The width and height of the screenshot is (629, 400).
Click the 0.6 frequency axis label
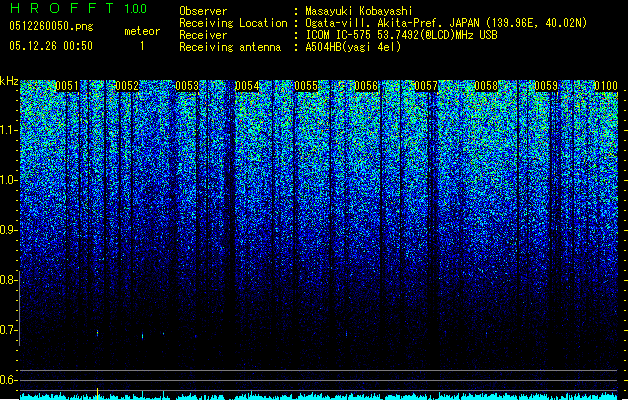click(9, 380)
